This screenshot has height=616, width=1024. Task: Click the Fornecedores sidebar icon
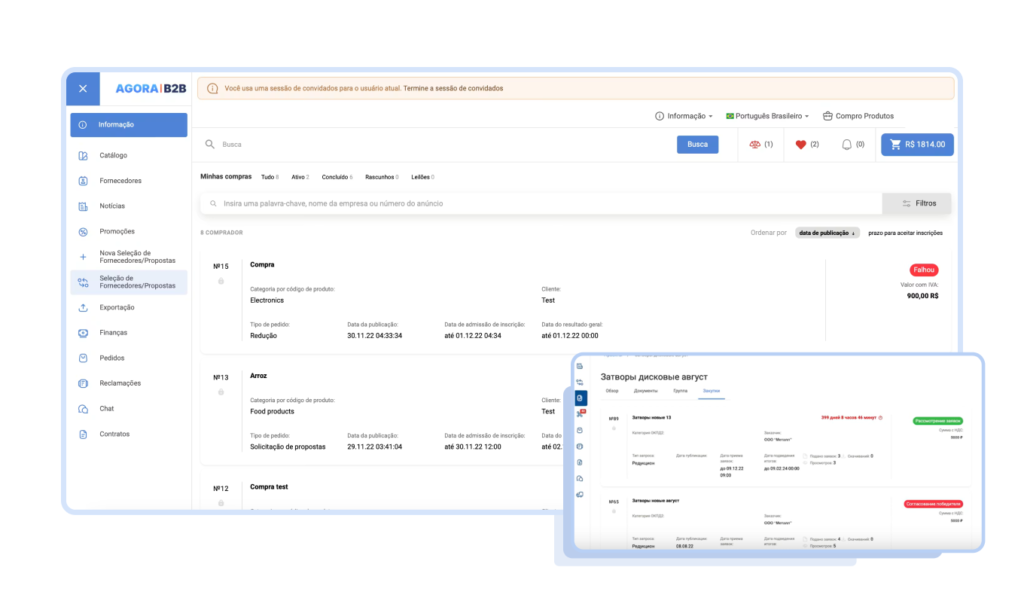(x=83, y=181)
